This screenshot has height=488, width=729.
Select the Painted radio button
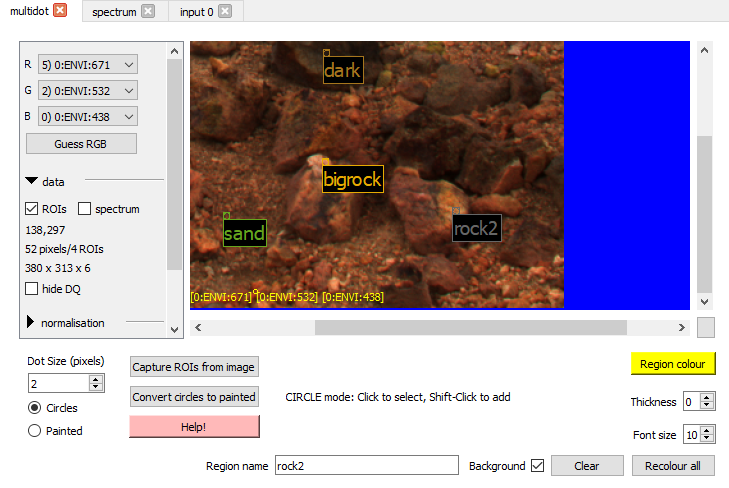[x=35, y=431]
